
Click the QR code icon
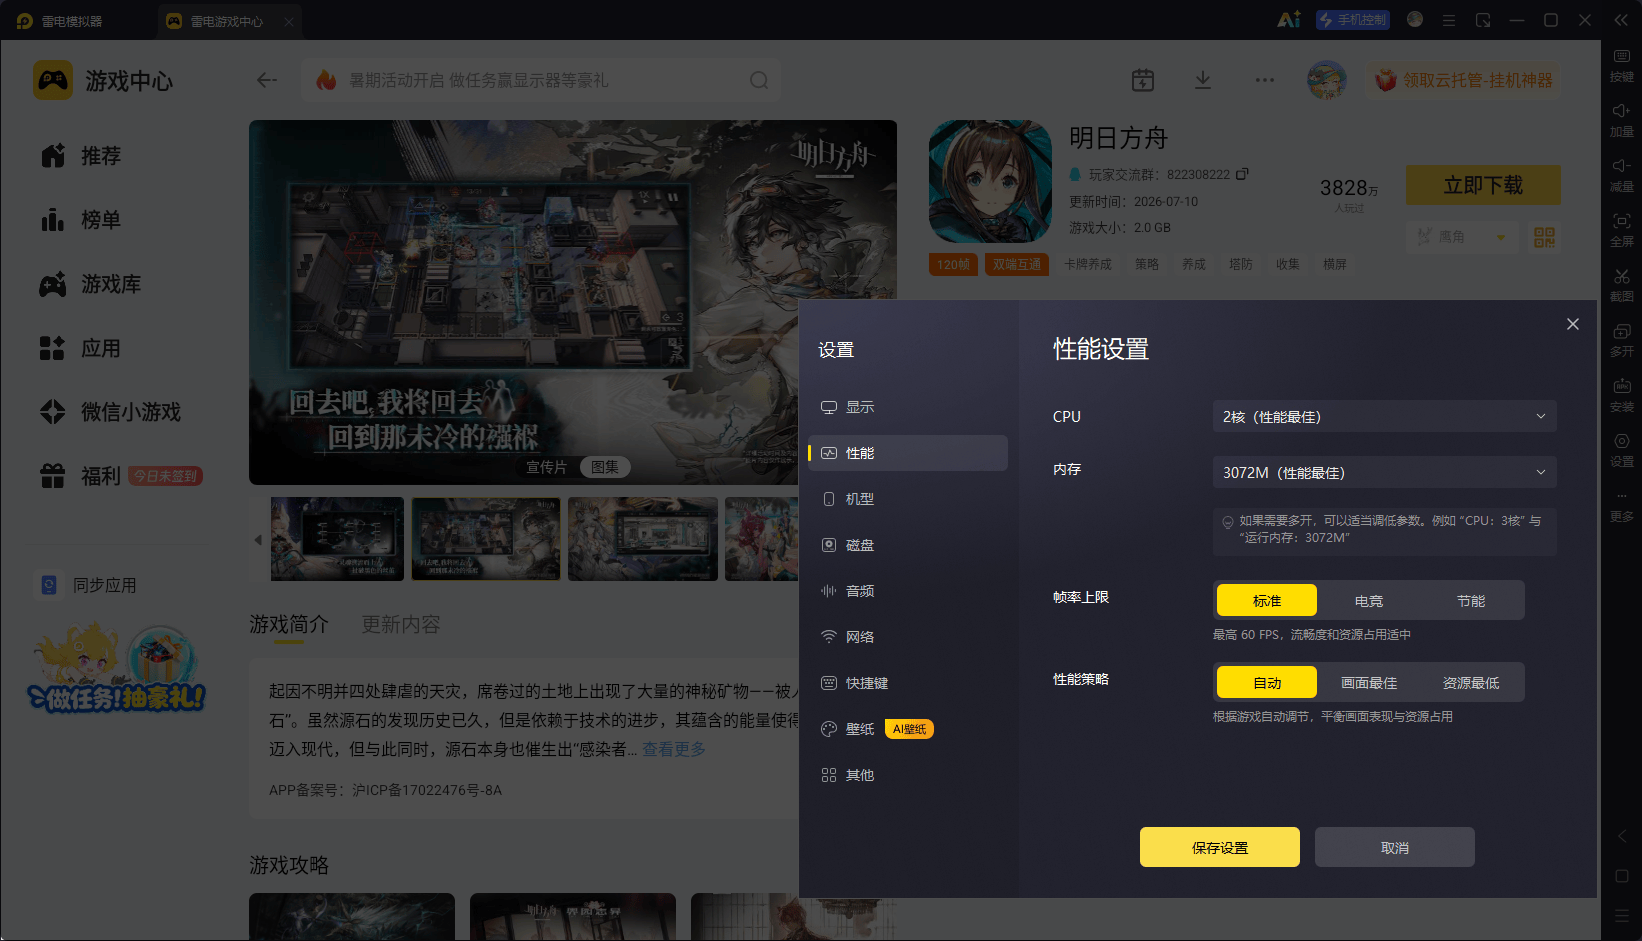point(1544,237)
